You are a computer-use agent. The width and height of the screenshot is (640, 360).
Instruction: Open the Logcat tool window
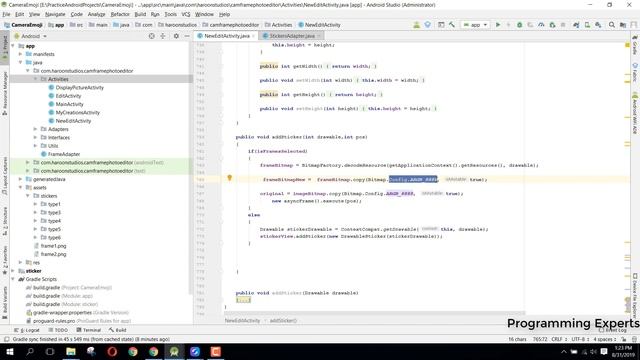tap(27, 330)
